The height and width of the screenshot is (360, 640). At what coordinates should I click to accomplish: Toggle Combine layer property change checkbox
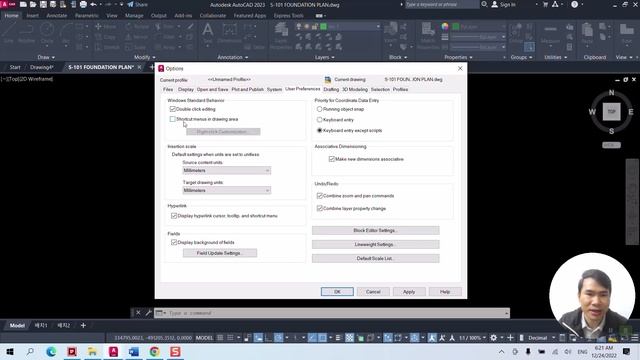320,208
